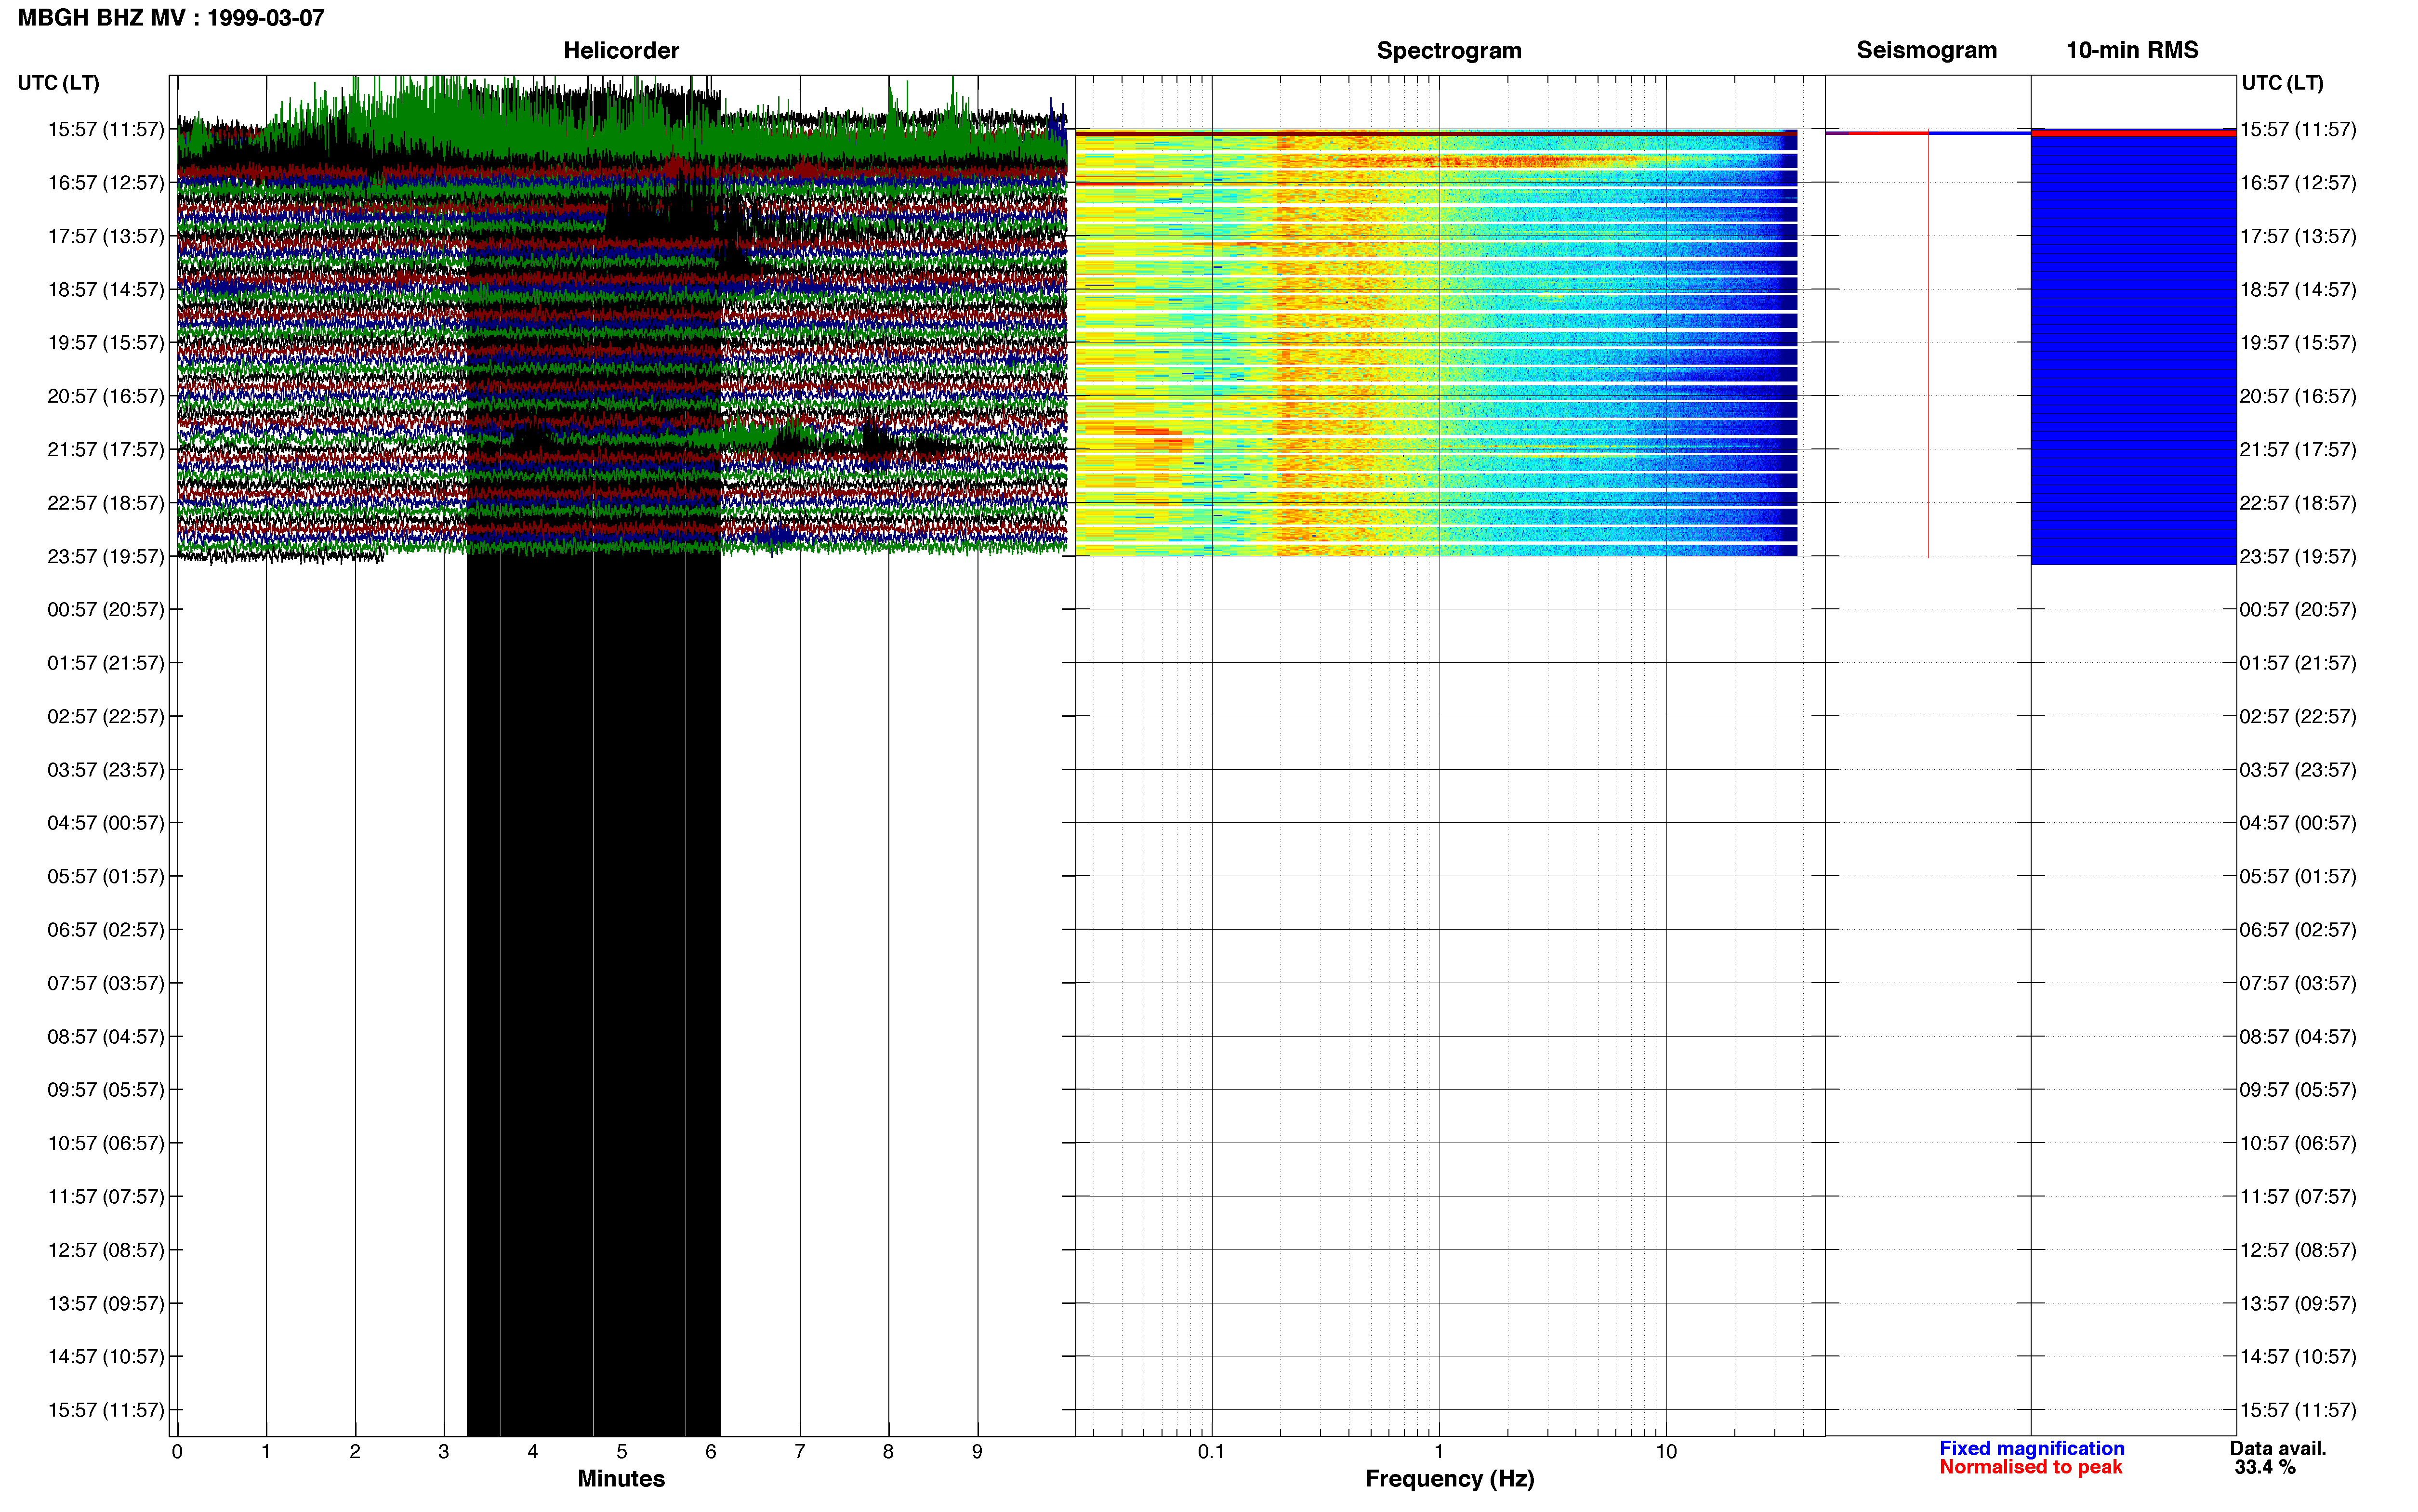The width and height of the screenshot is (2418, 1512).
Task: Click right time label 16:57 (12:57)
Action: point(2298,182)
